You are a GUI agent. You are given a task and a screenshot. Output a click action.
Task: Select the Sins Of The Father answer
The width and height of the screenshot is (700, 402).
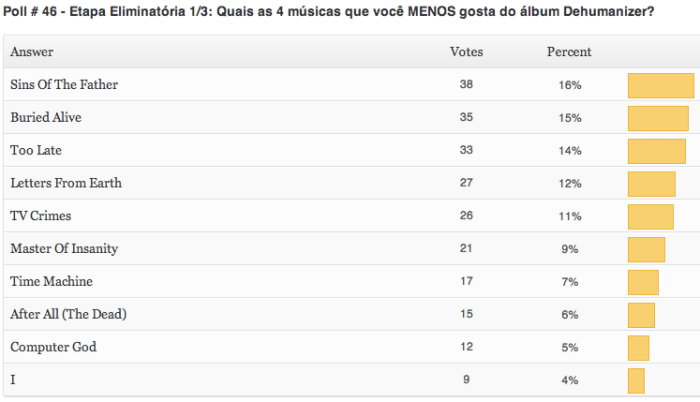[x=64, y=85]
